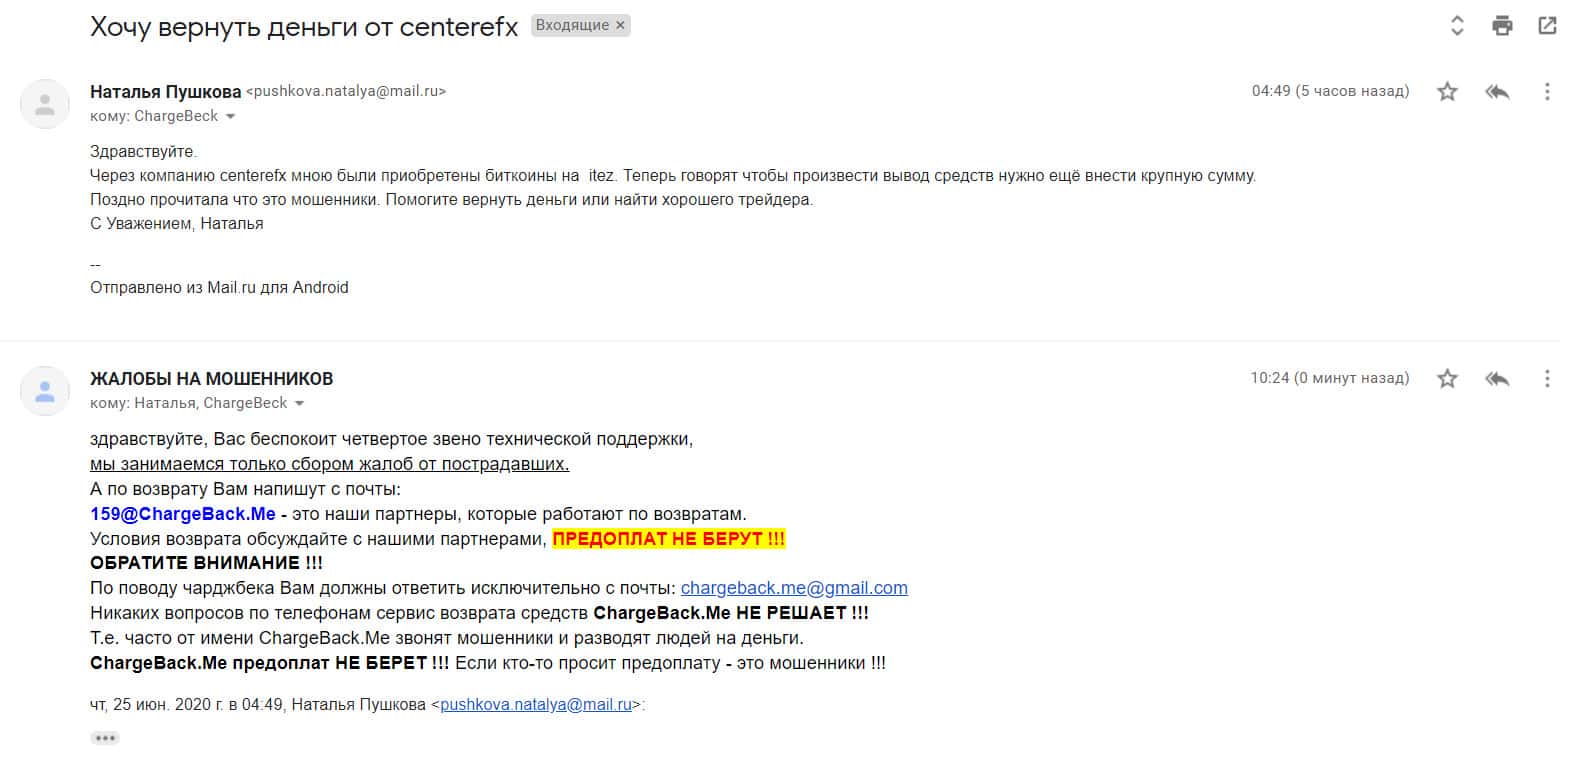Open more options for the second message
Screen dimensions: 1578x766
tap(1547, 379)
